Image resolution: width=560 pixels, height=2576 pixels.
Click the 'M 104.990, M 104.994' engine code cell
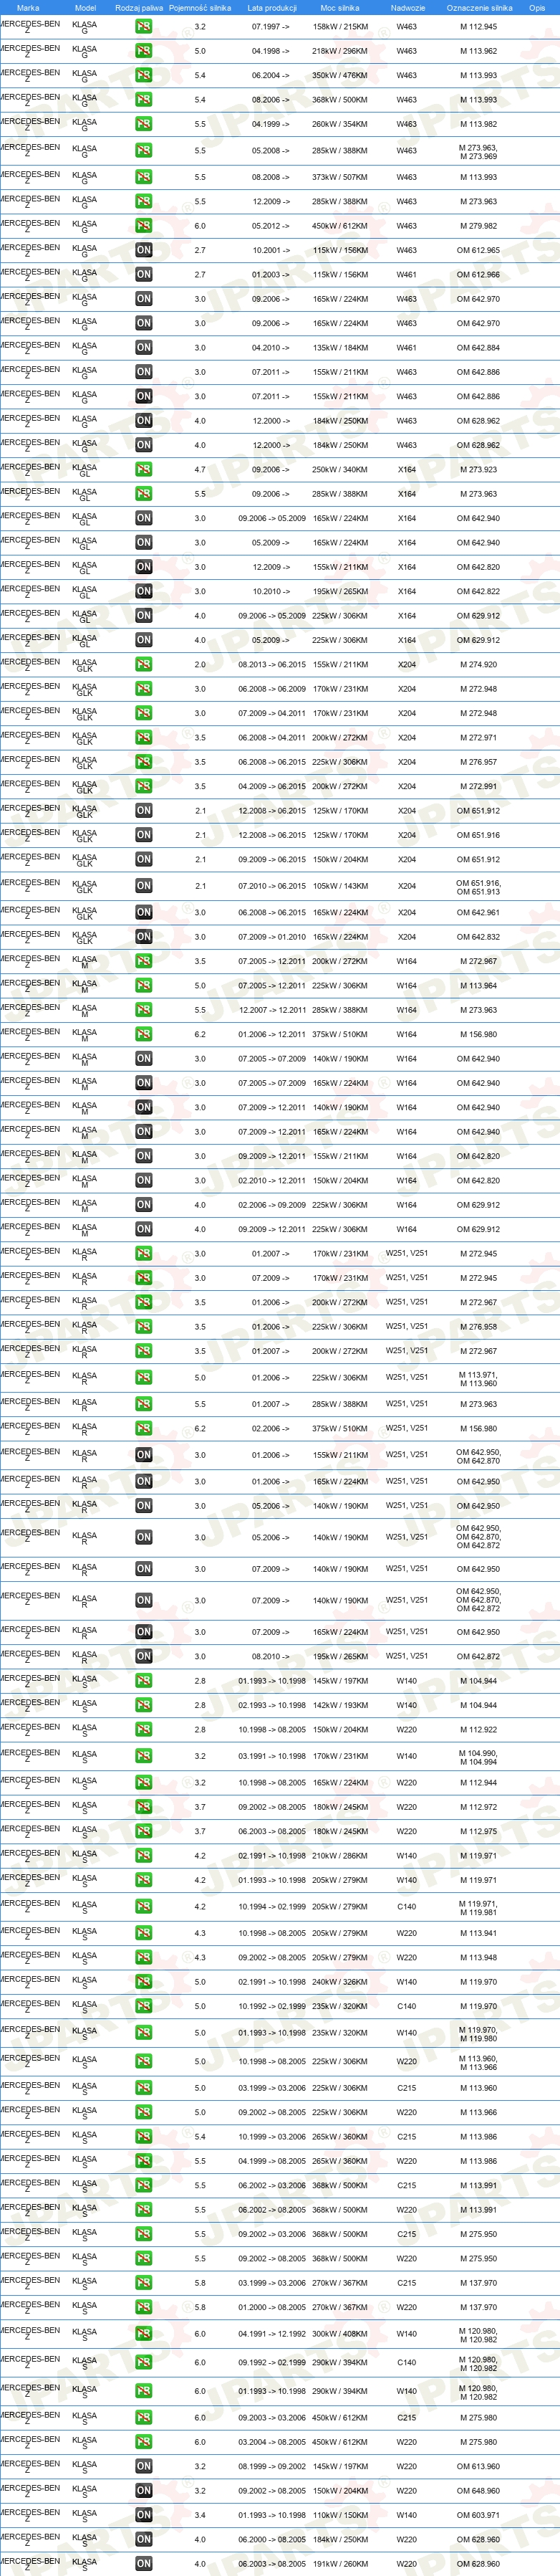[478, 1758]
